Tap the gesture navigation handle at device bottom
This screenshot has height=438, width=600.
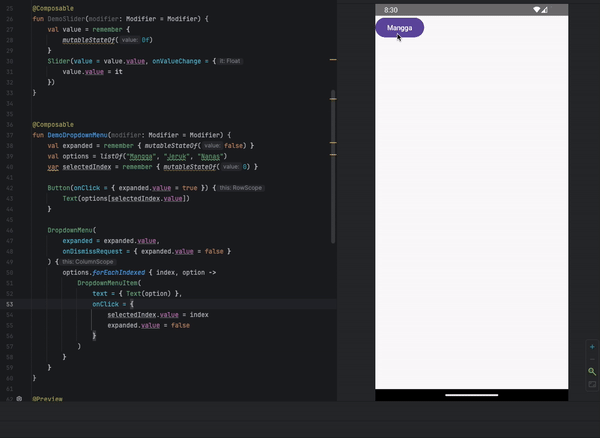(x=470, y=394)
